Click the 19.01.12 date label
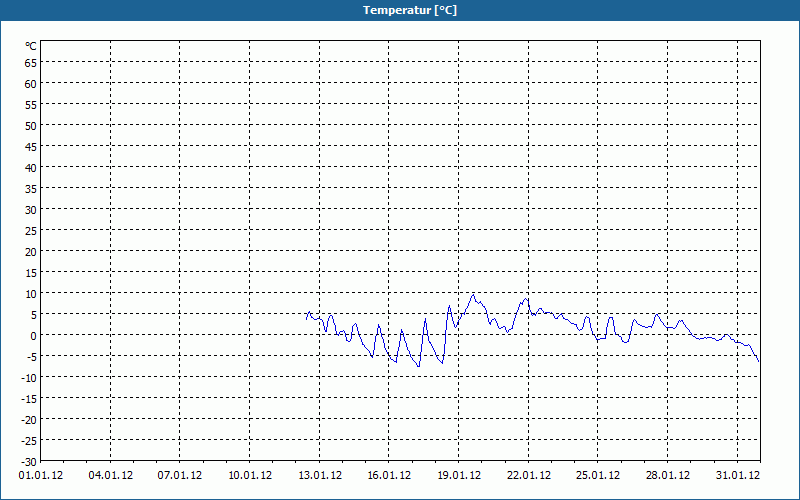Image resolution: width=800 pixels, height=500 pixels. coord(459,476)
